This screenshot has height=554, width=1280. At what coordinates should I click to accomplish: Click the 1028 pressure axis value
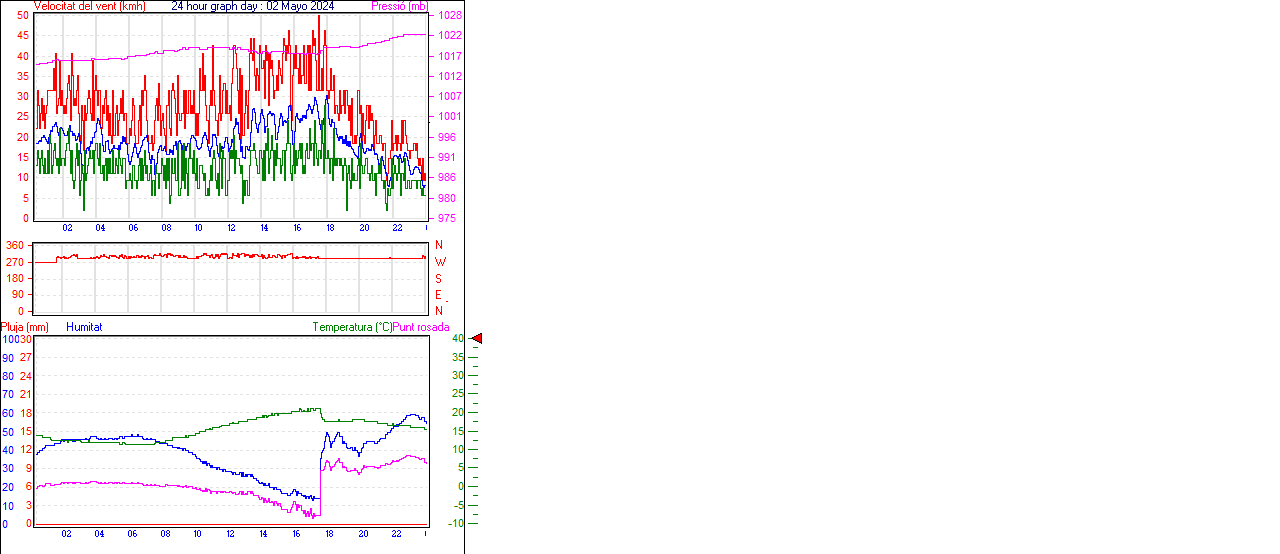pos(450,16)
